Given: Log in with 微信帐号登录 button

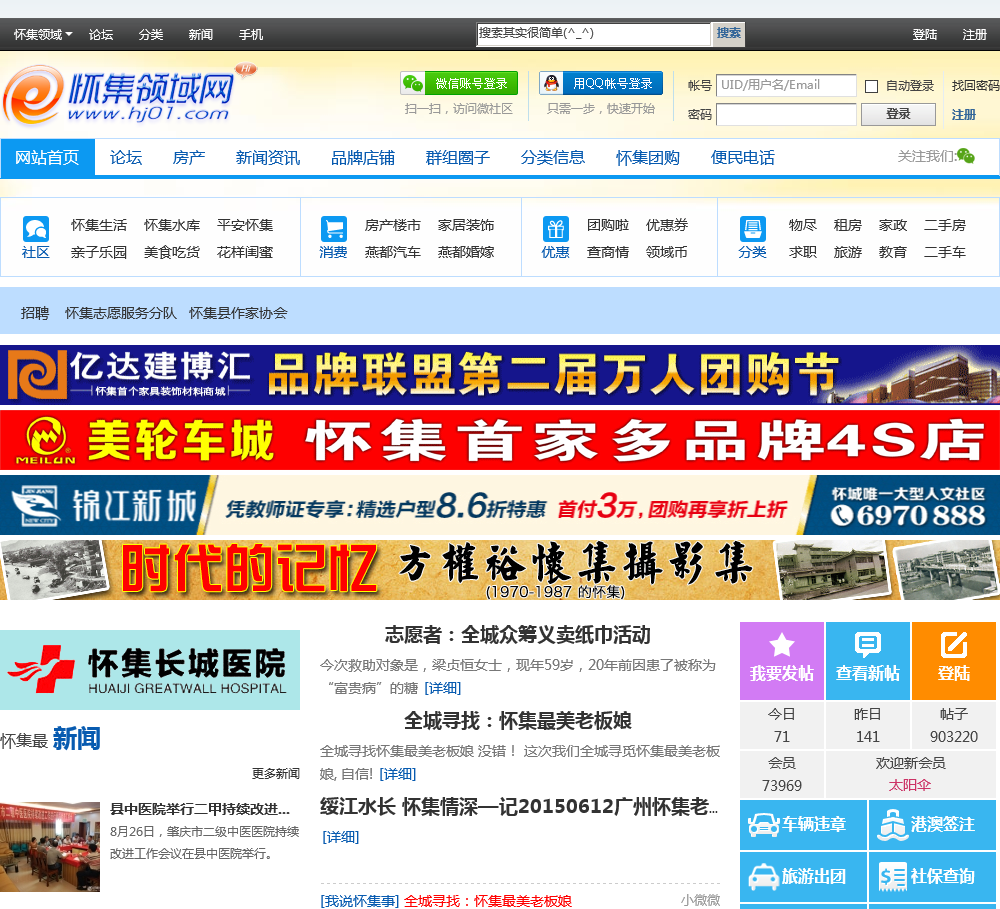Looking at the screenshot, I should click(459, 83).
